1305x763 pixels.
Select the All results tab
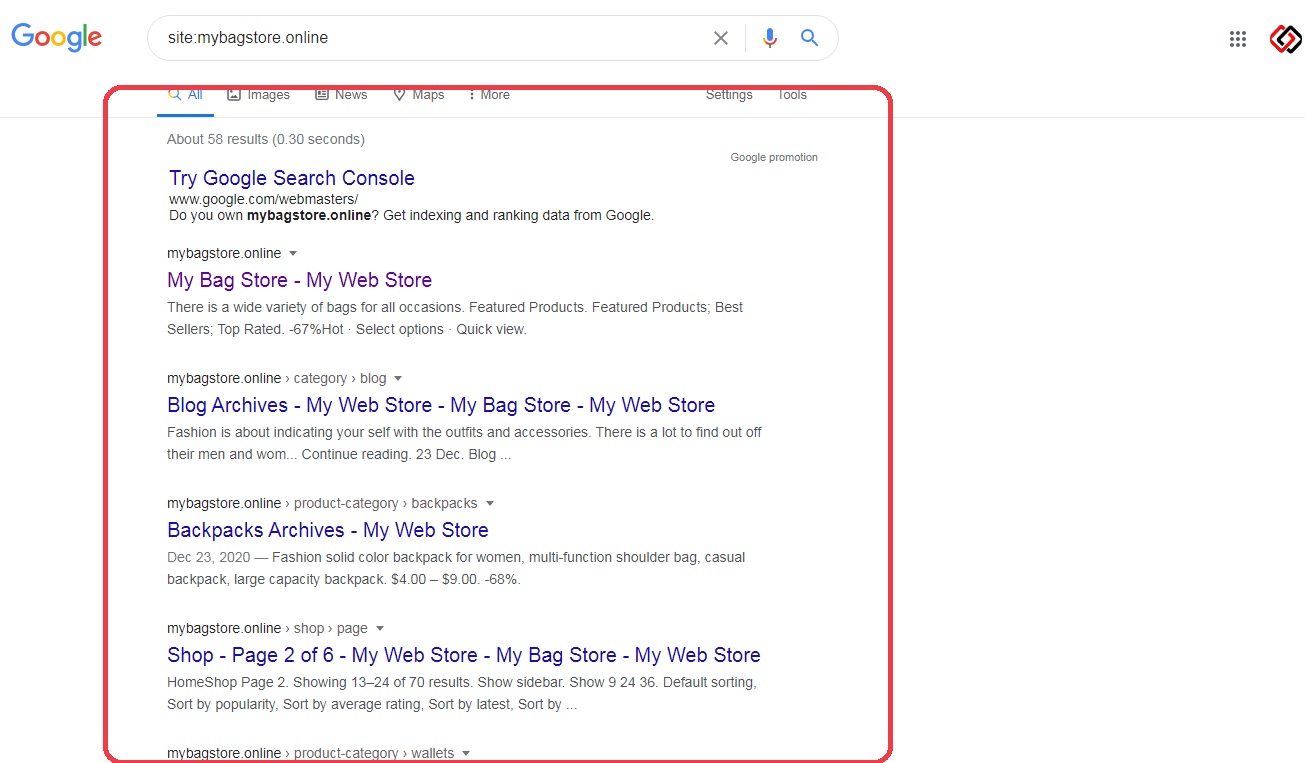[185, 95]
